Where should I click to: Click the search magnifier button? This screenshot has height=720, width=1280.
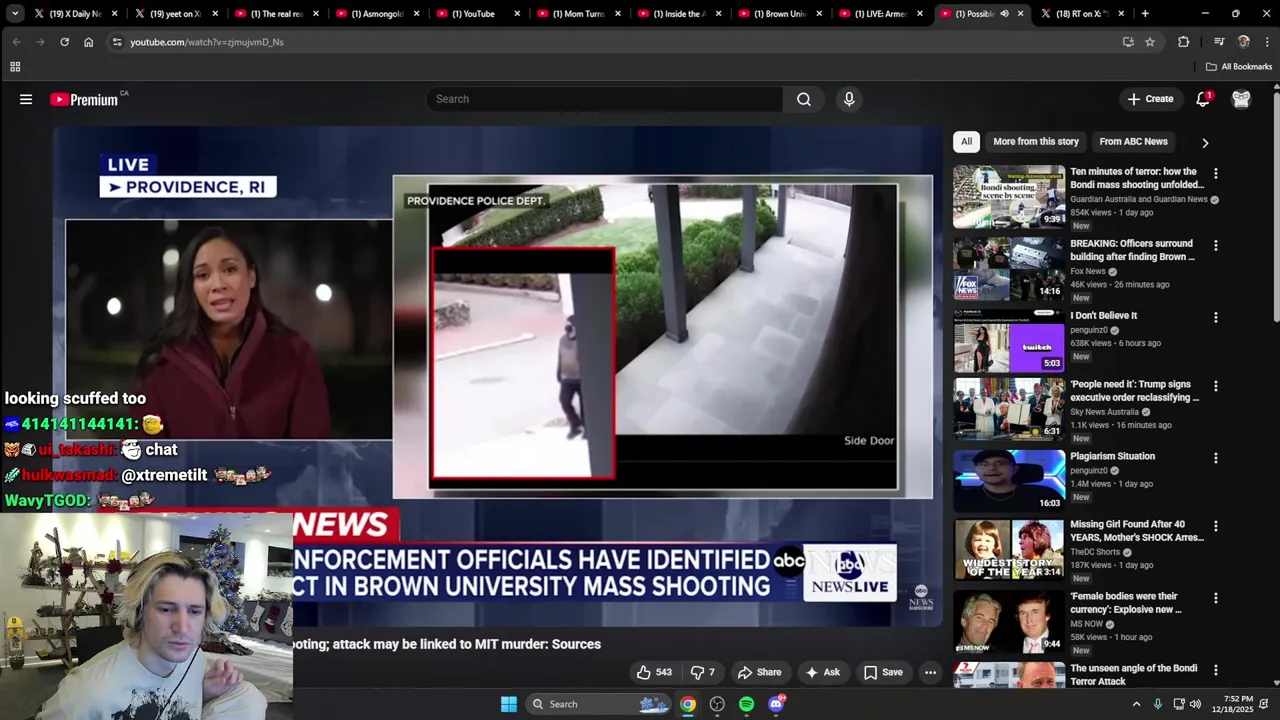(804, 99)
